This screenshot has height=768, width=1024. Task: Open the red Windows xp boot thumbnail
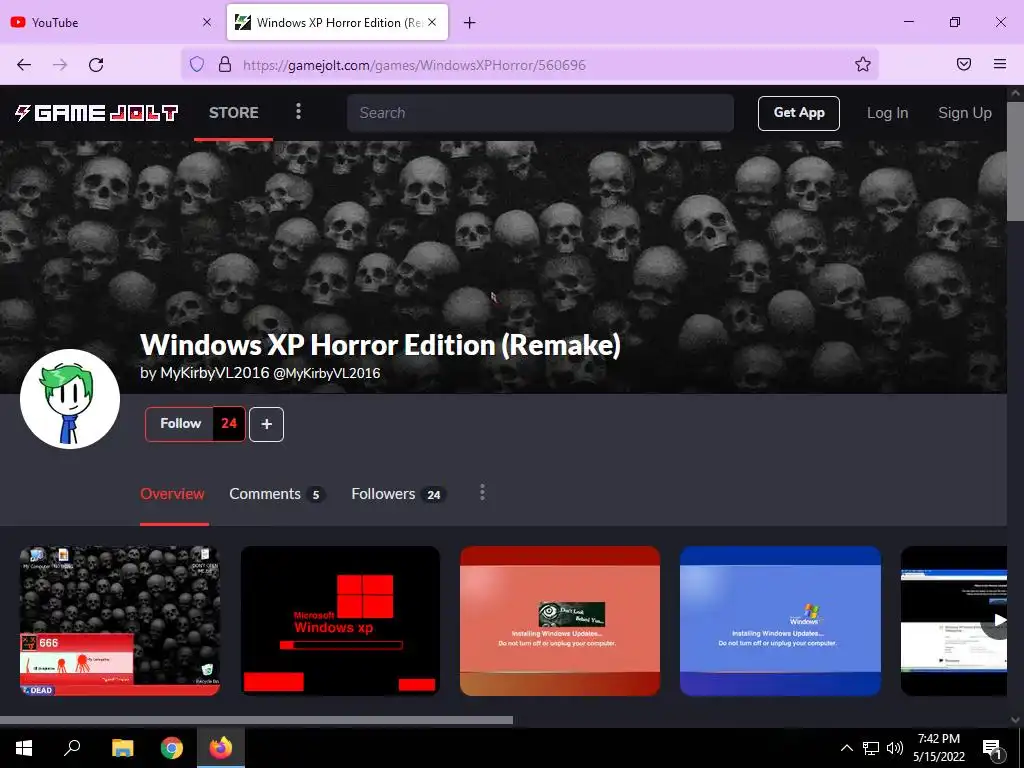coord(340,620)
